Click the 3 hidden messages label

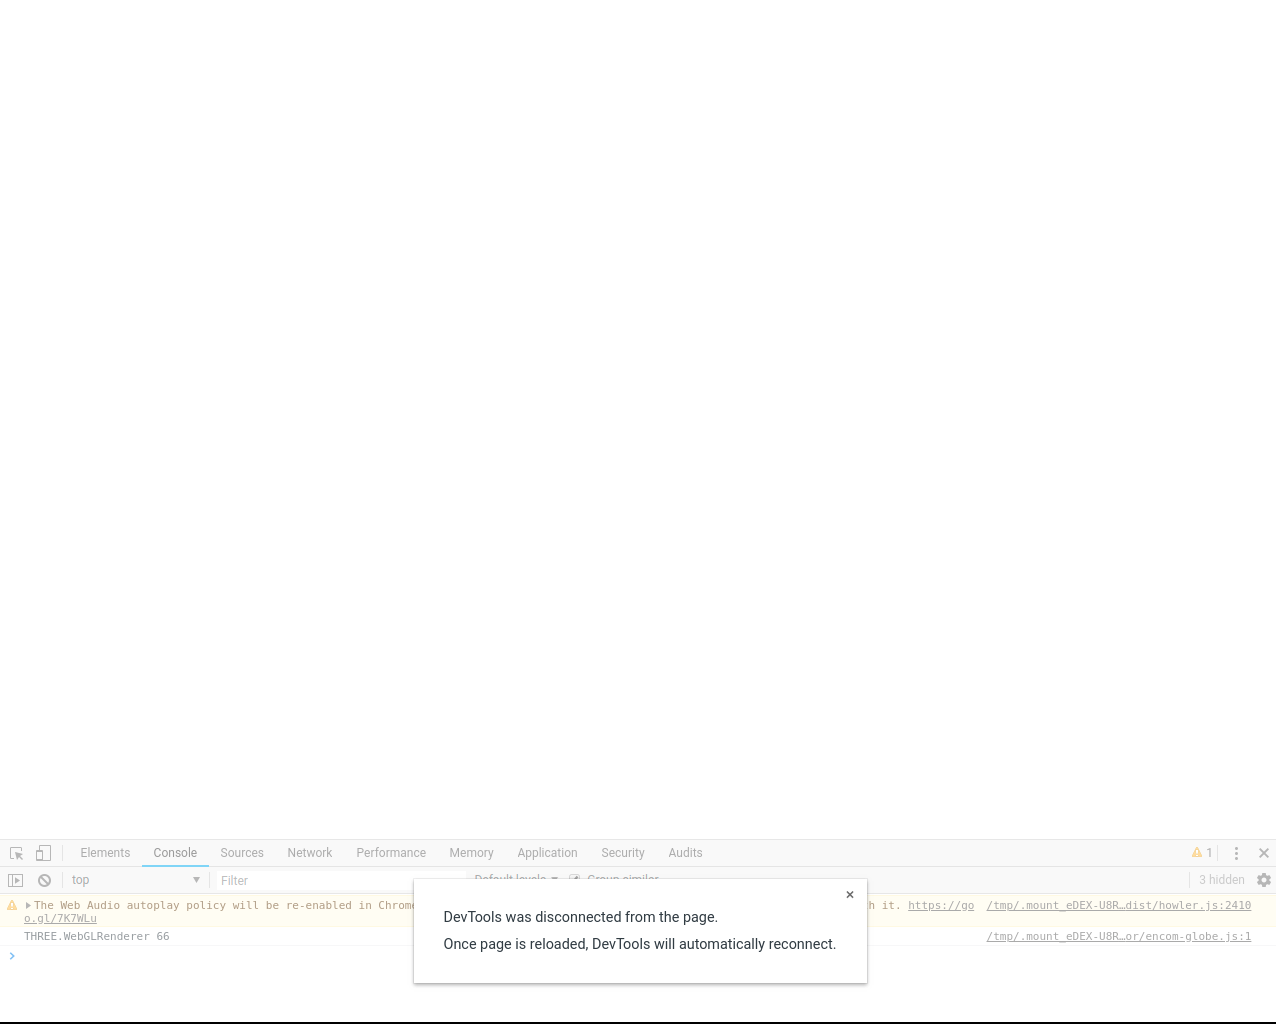pos(1222,880)
